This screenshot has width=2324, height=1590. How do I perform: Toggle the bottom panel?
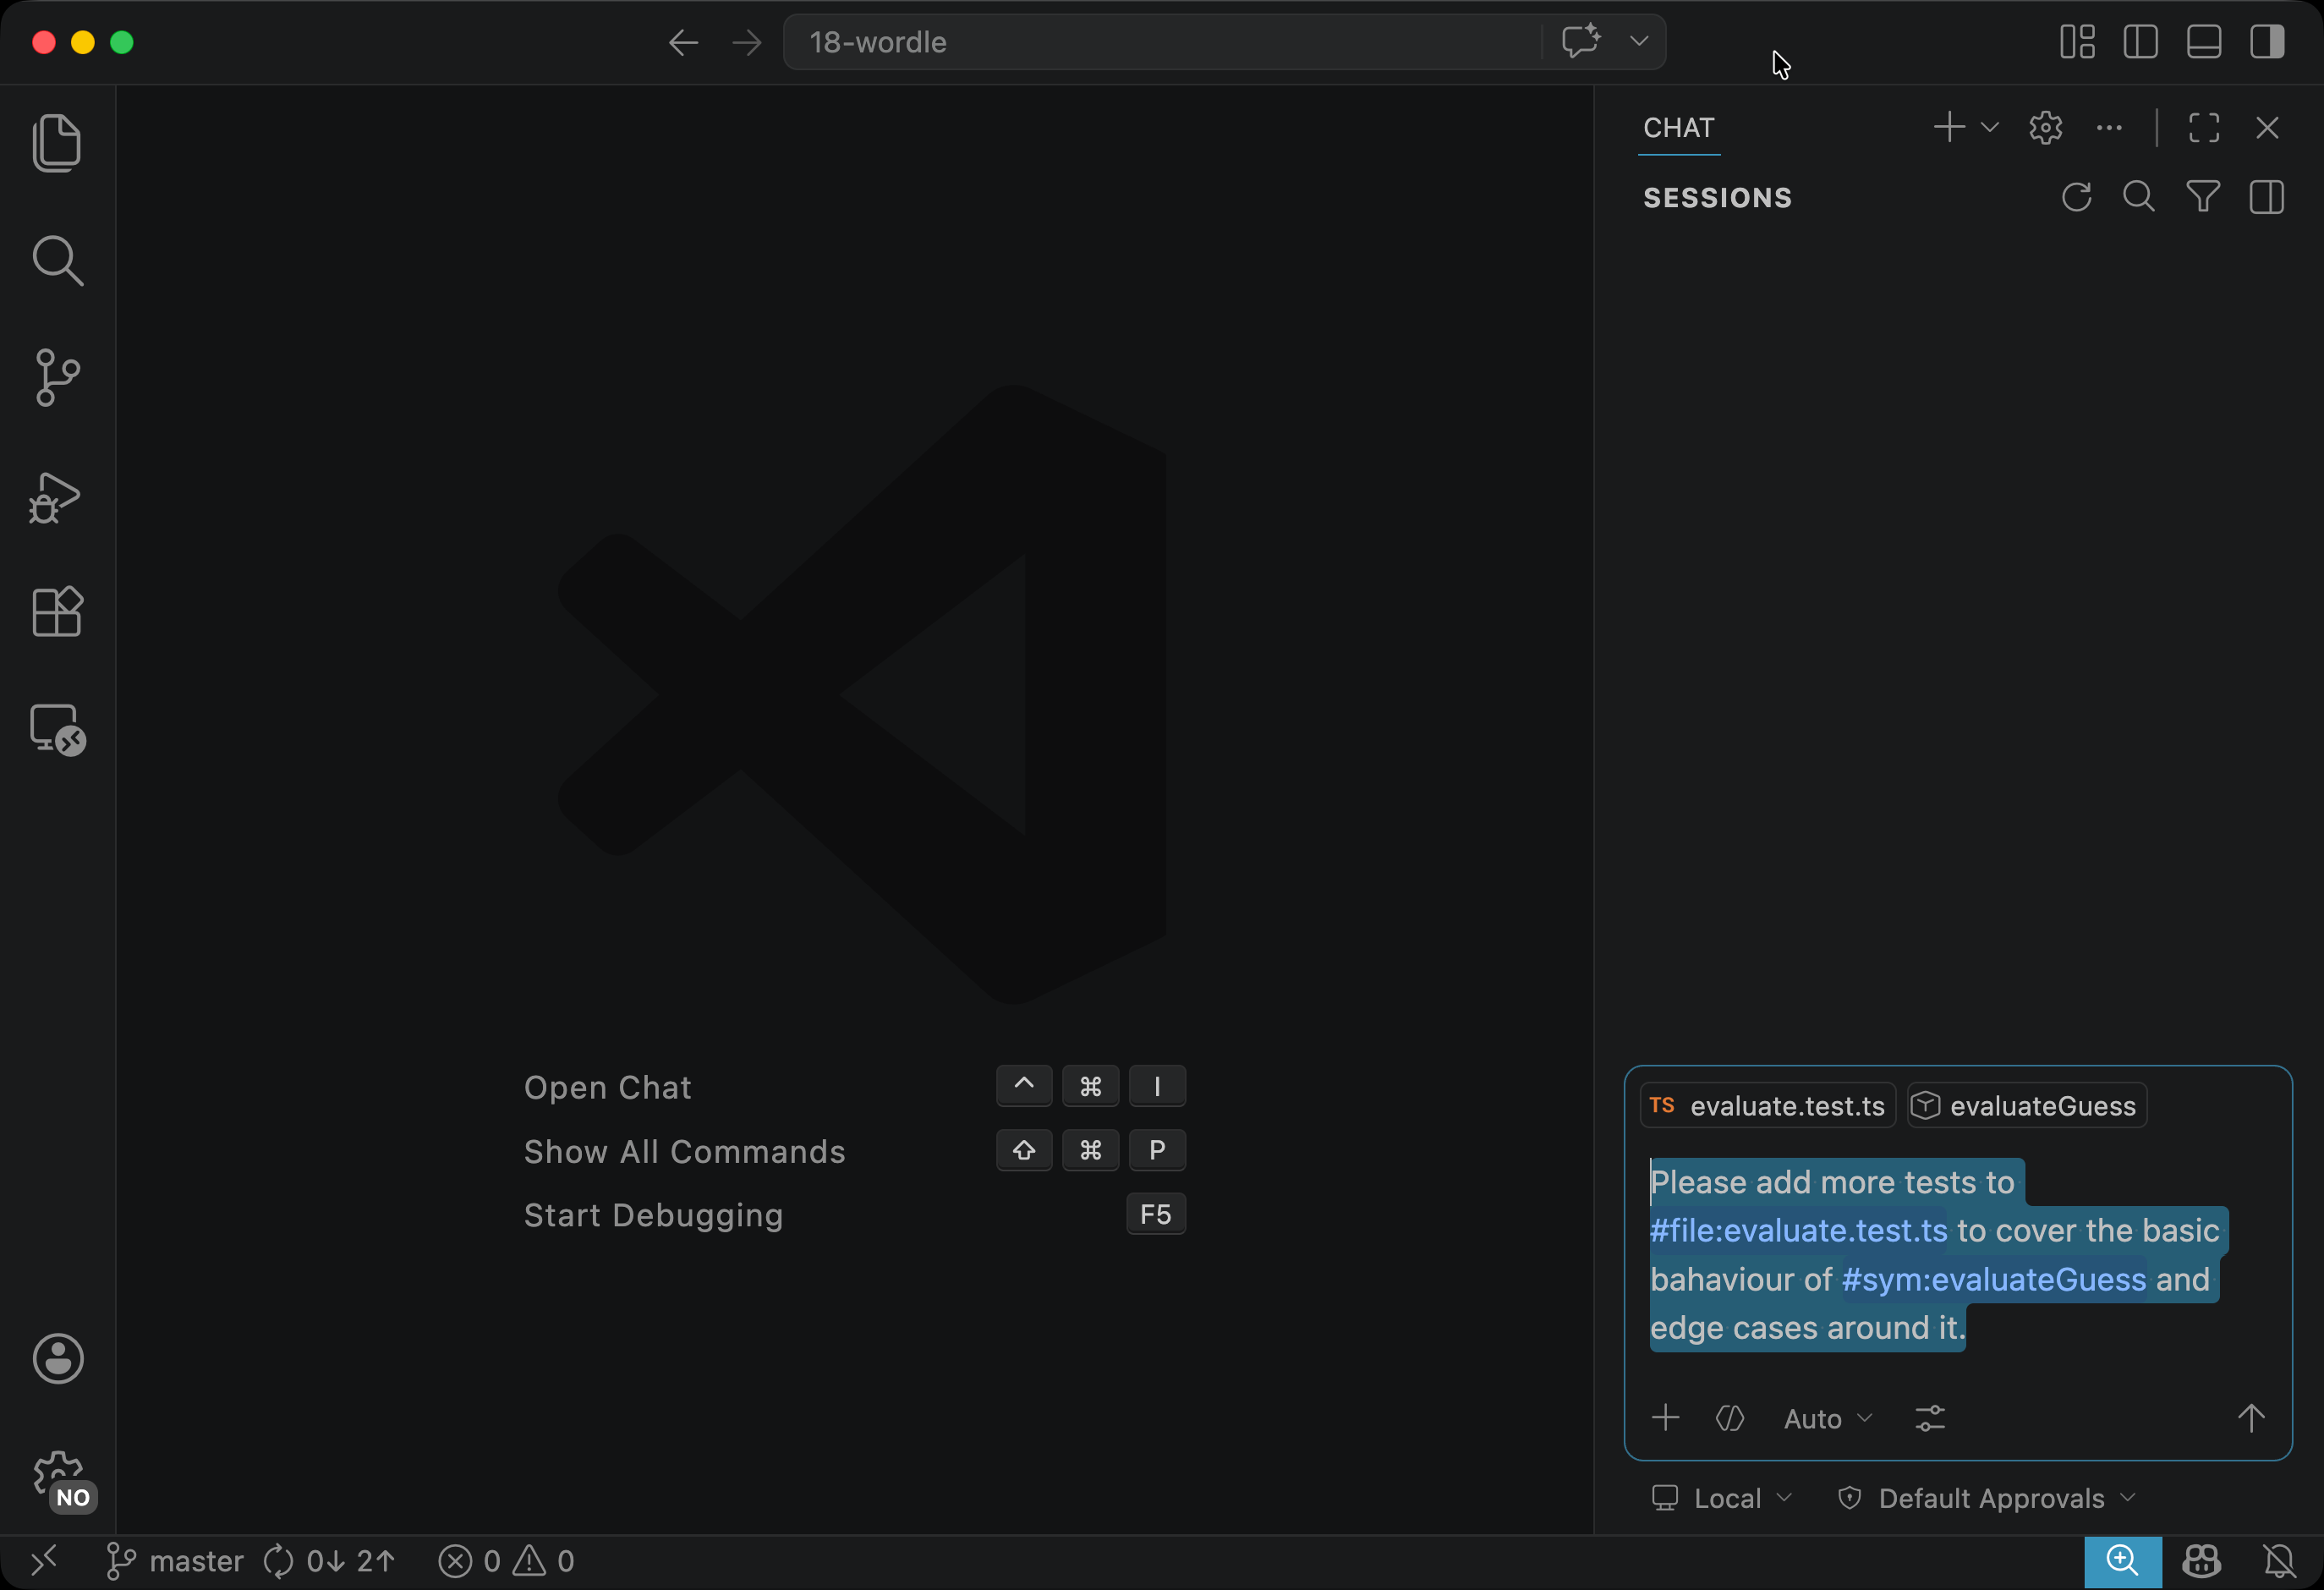point(2204,42)
